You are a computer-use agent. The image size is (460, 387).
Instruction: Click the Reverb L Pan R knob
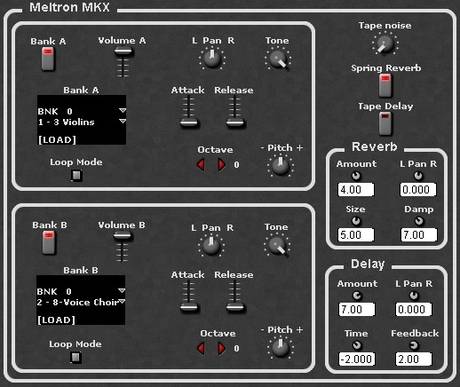pos(418,176)
